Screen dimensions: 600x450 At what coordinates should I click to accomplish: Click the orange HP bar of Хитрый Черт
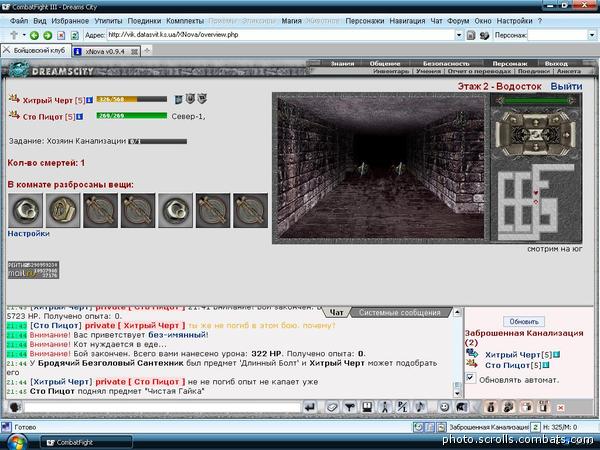(132, 99)
